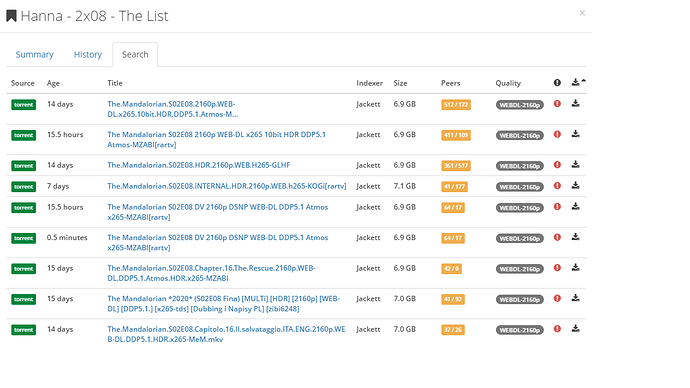Screen dimensions: 690x388
Task: Show rejection warning for 10bit HDR MZABI[rartv] release
Action: (x=557, y=134)
